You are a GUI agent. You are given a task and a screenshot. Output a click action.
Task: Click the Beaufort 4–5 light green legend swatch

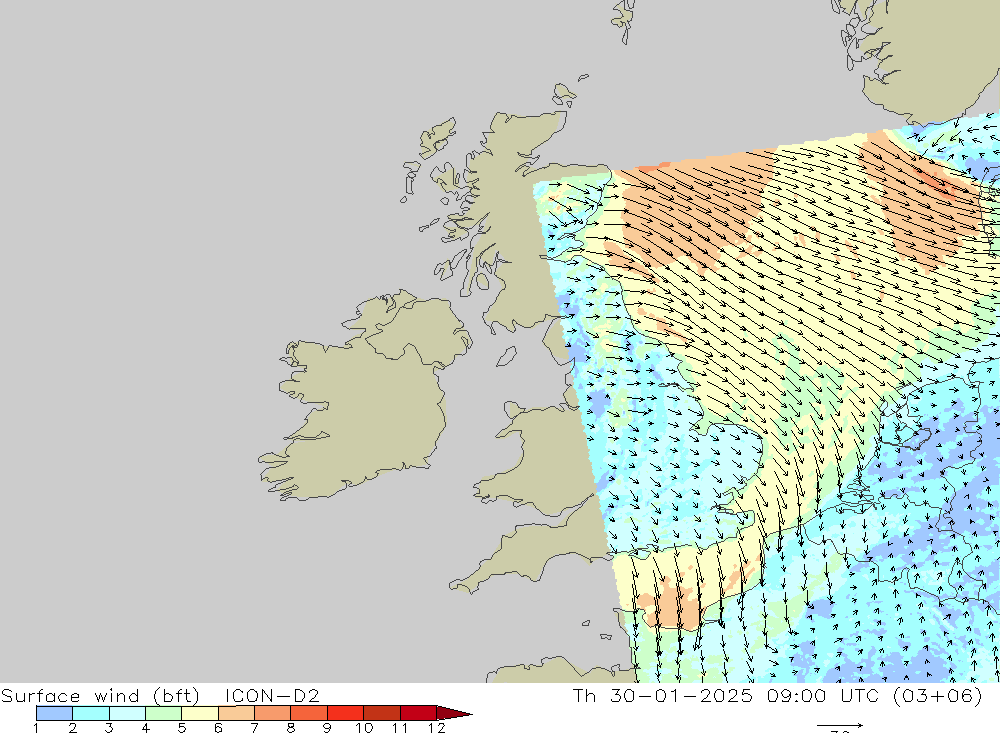pyautogui.click(x=163, y=713)
